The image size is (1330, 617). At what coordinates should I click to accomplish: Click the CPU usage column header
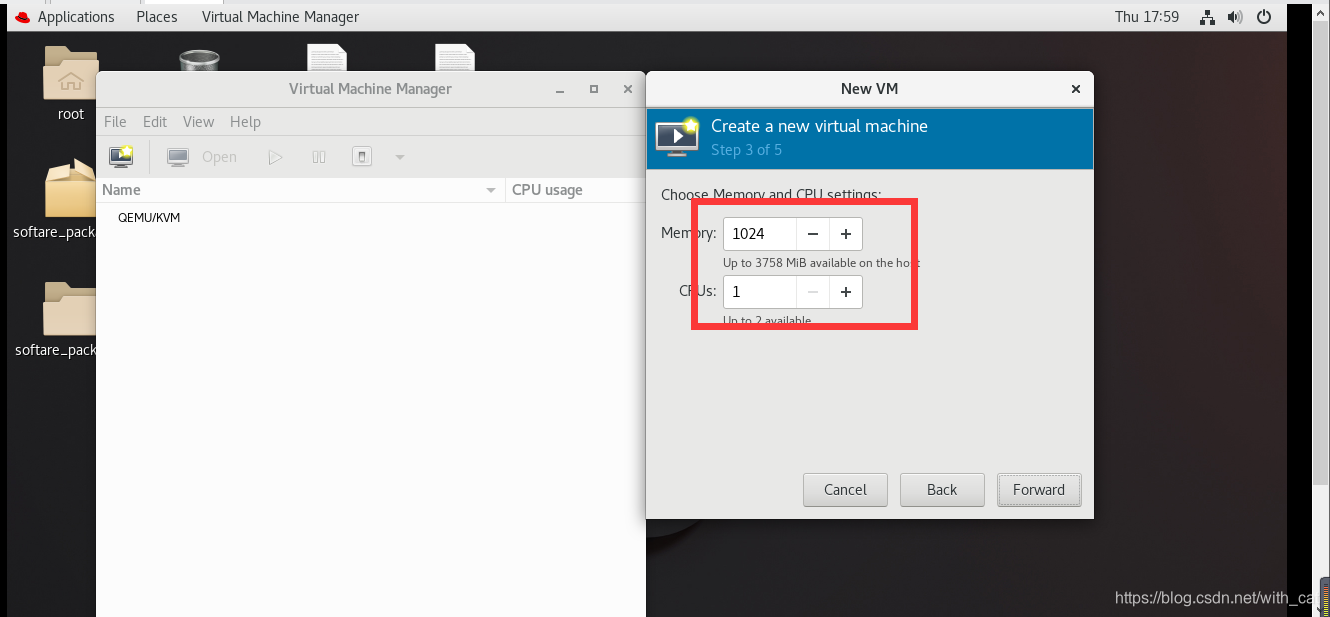[x=575, y=190]
